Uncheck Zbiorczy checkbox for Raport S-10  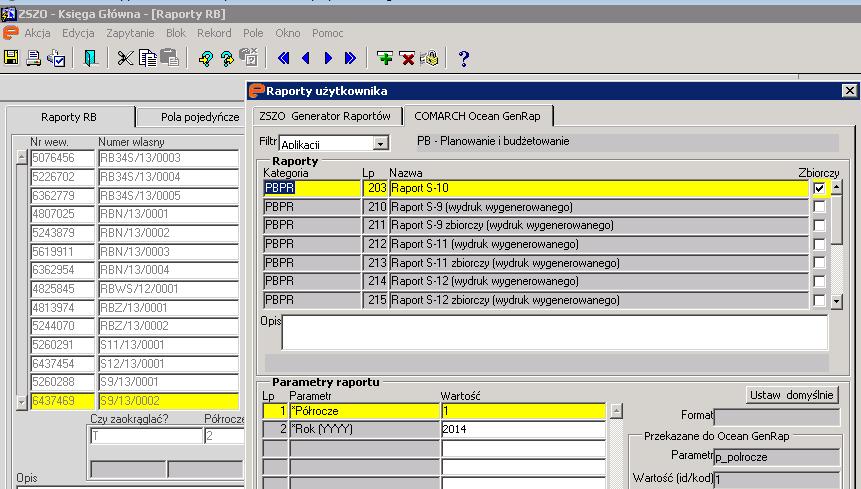pos(819,188)
